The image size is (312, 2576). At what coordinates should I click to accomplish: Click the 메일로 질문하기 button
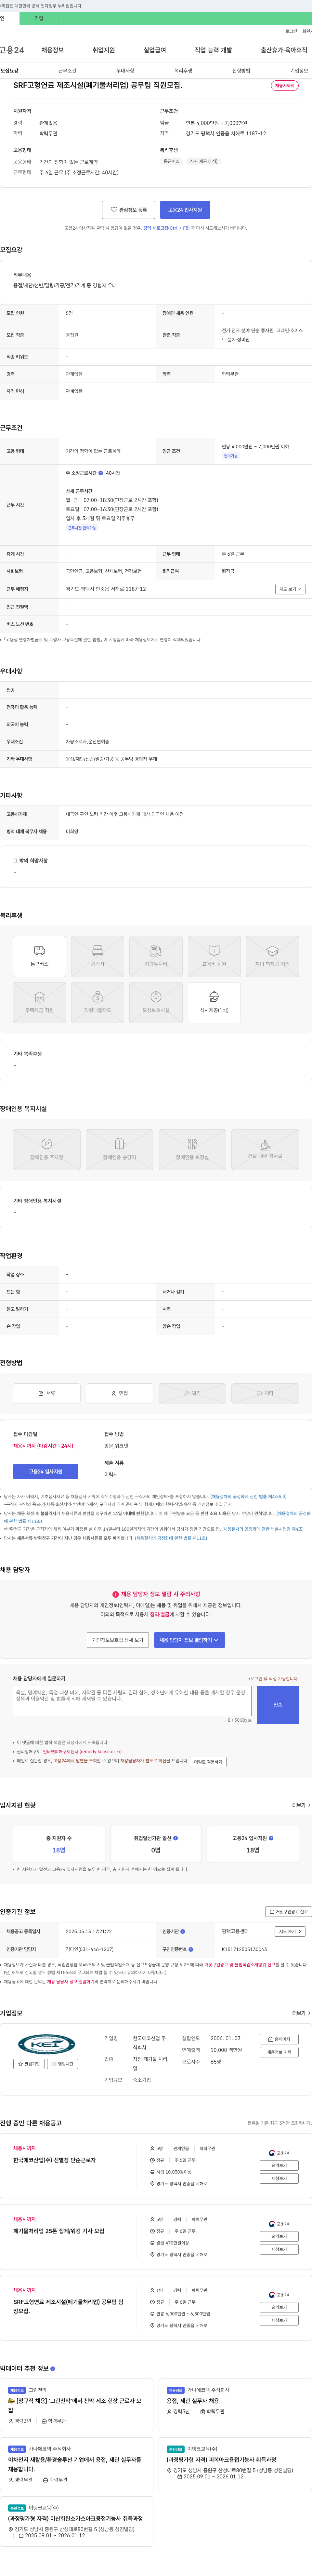coord(208,1762)
